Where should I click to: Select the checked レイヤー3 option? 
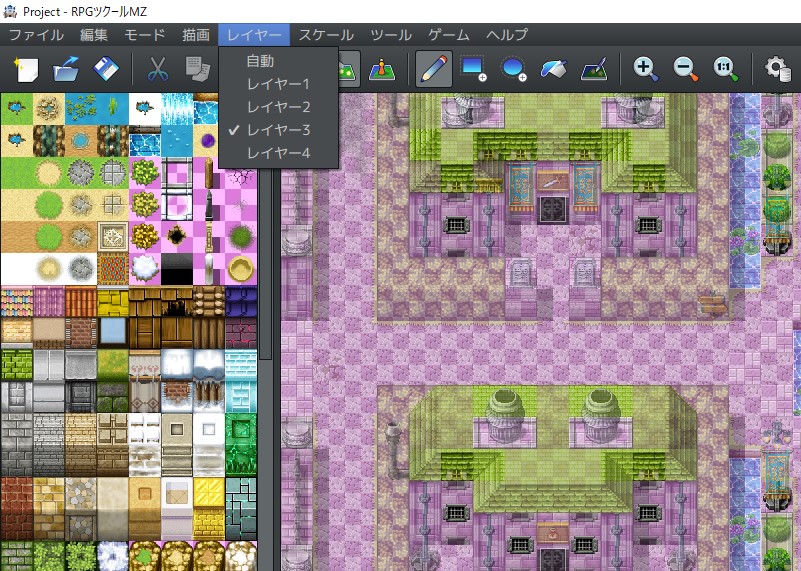point(278,130)
